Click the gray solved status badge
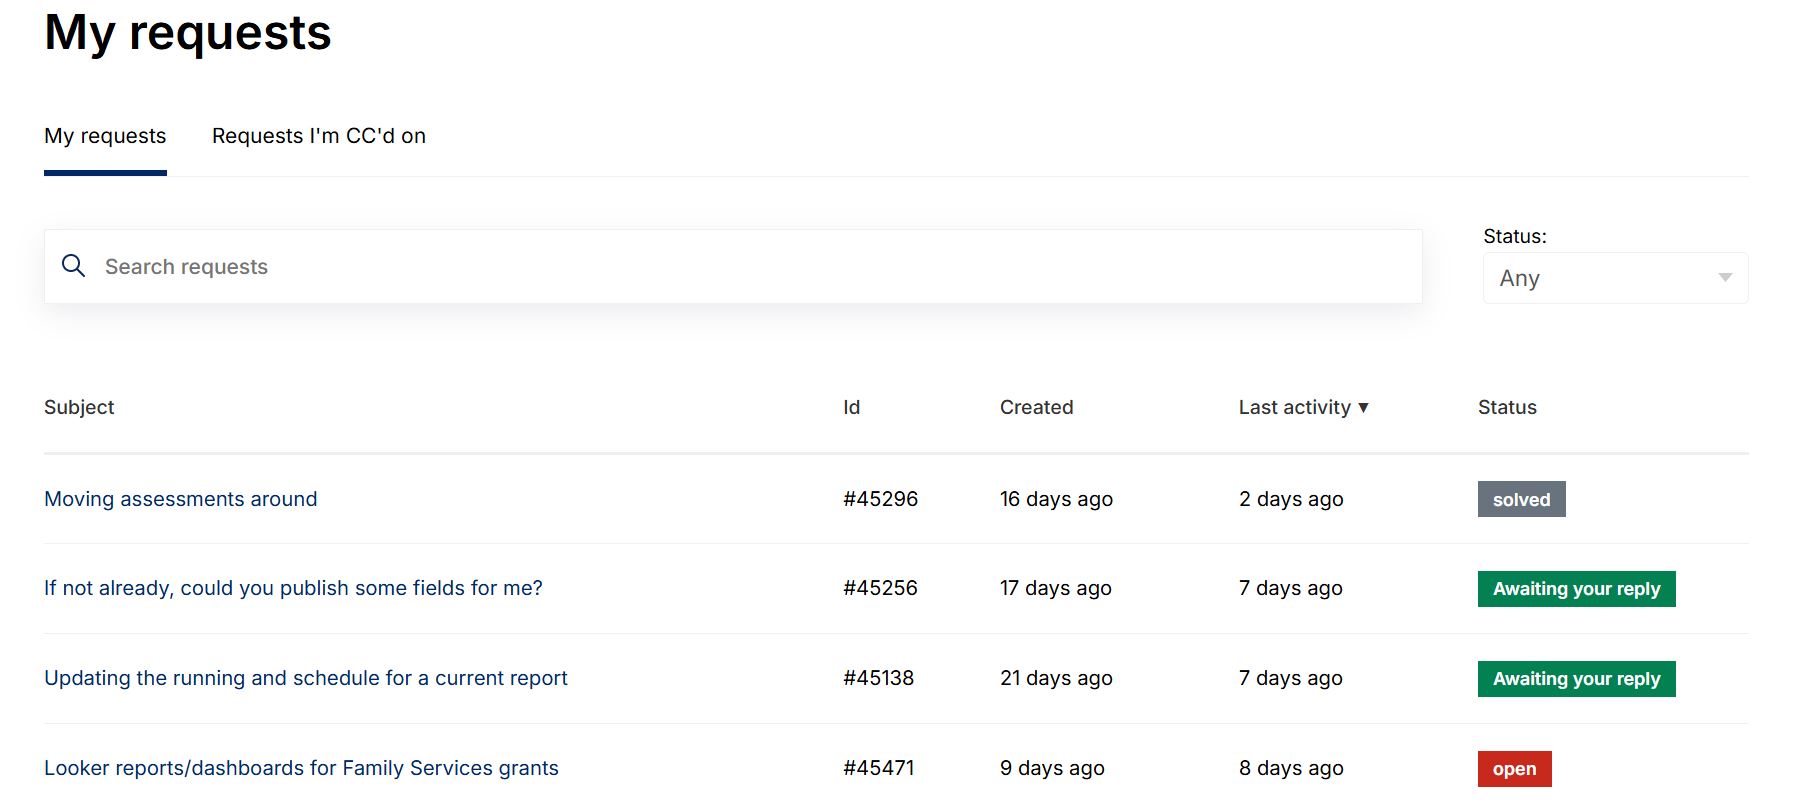The image size is (1808, 807). (x=1521, y=499)
